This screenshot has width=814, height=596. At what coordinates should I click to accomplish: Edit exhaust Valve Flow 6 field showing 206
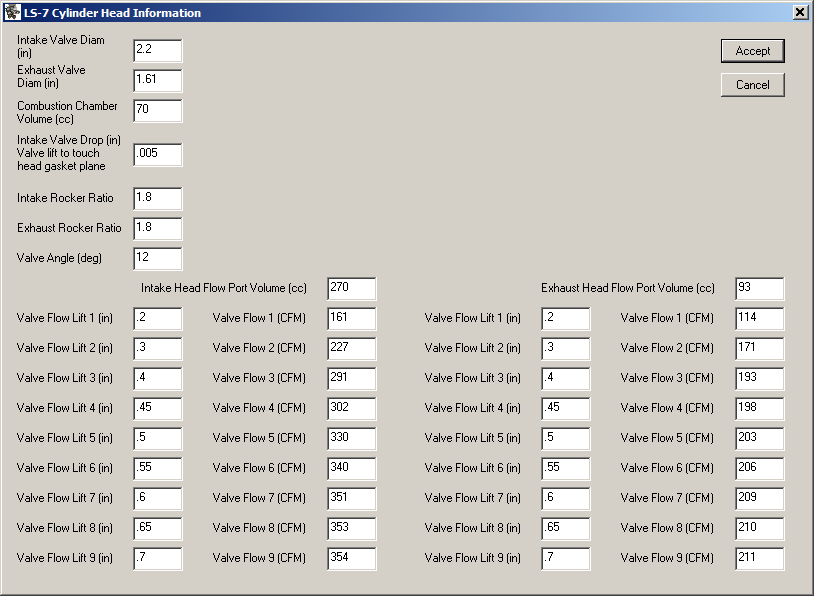(x=760, y=469)
